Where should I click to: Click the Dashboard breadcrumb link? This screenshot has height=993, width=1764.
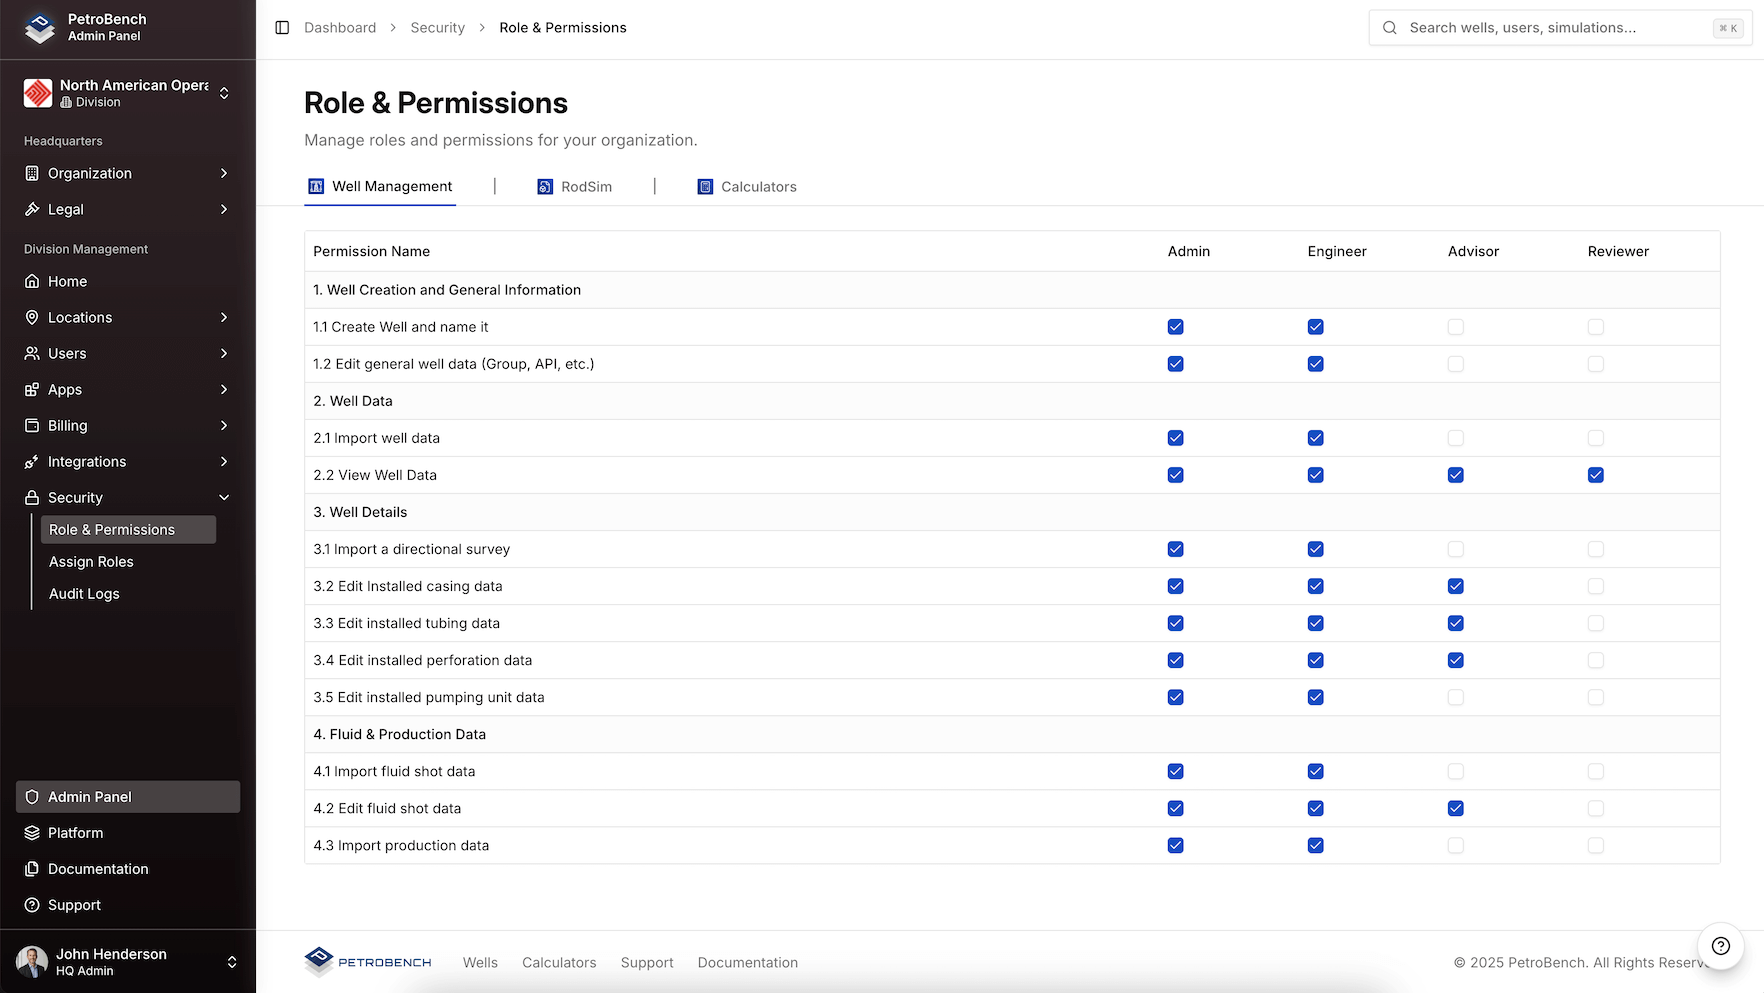coord(340,28)
